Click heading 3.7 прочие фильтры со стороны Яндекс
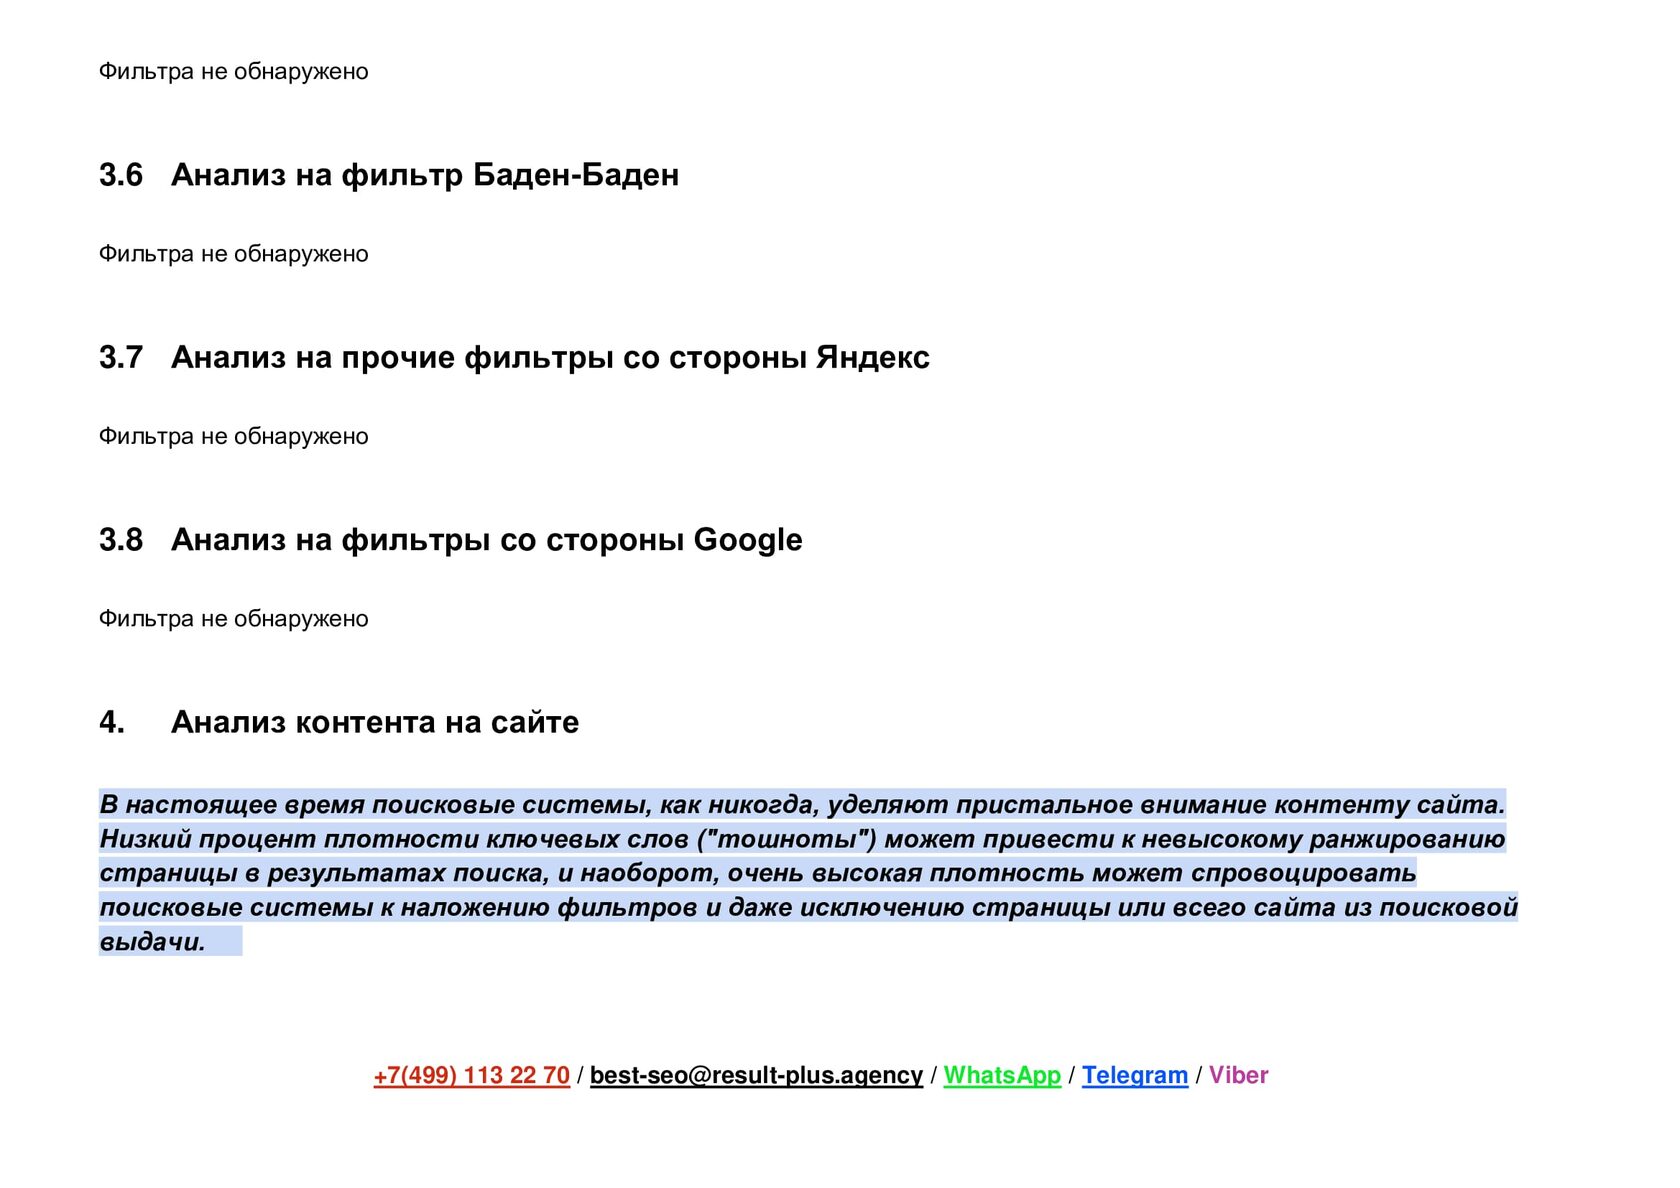 [514, 358]
